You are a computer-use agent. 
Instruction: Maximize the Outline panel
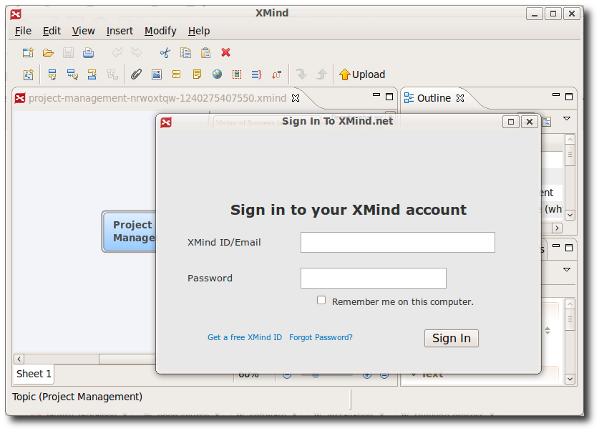click(x=569, y=96)
